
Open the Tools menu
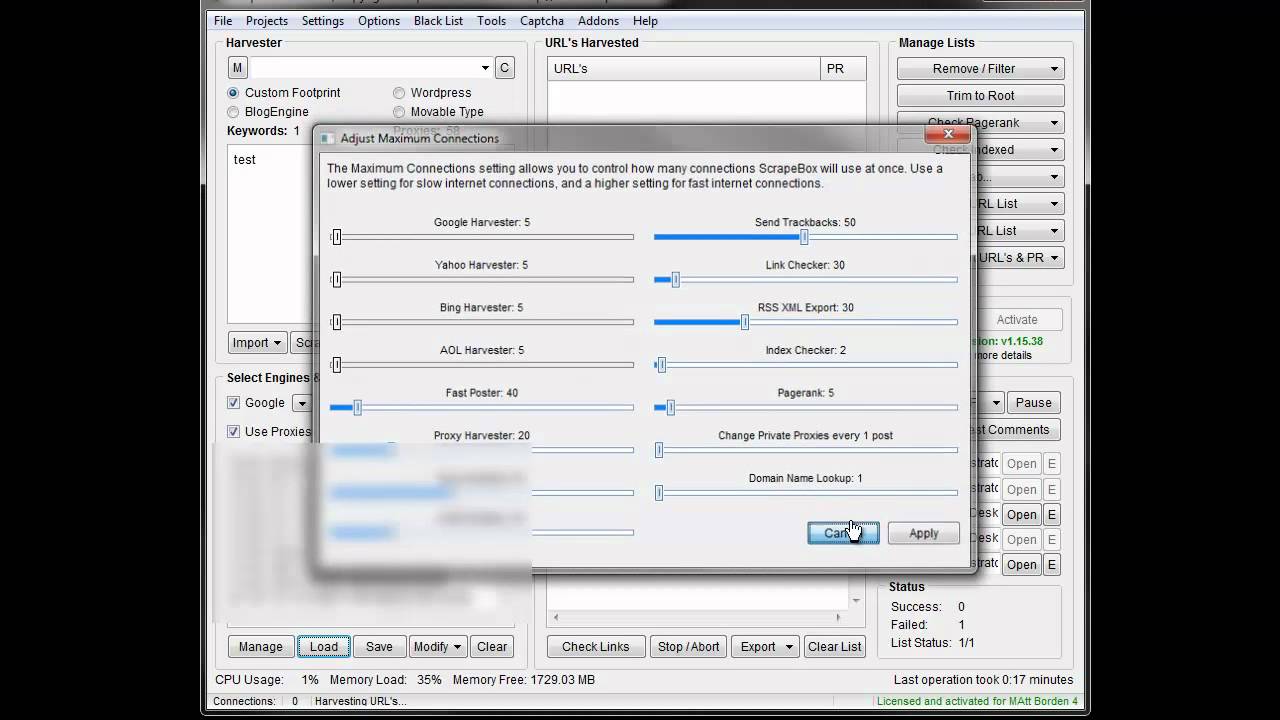point(491,21)
